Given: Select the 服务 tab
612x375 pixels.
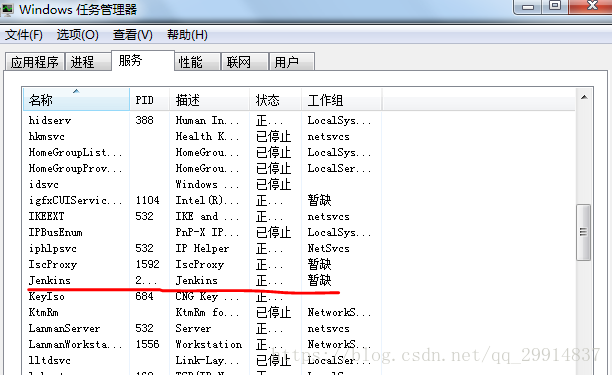Looking at the screenshot, I should (x=143, y=60).
